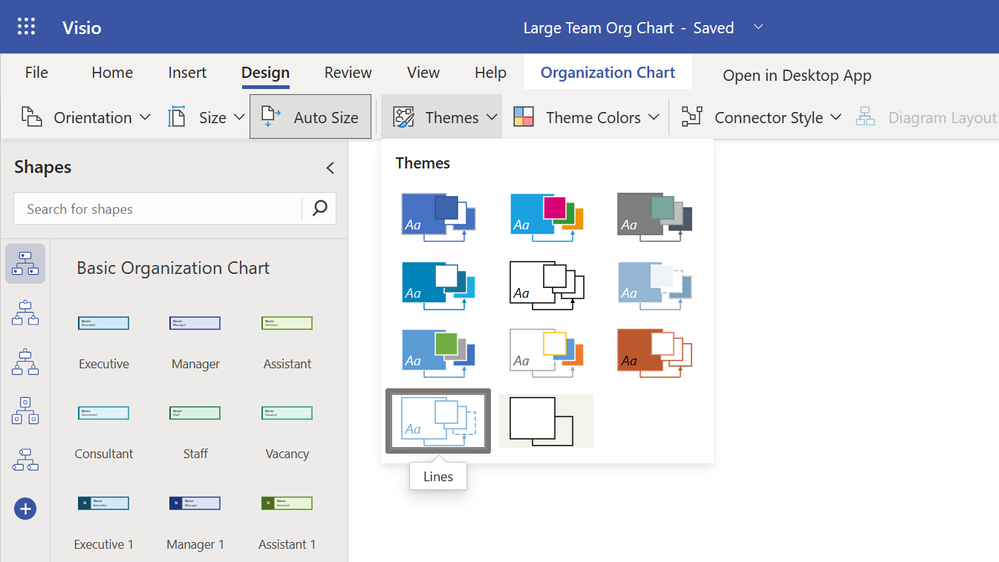This screenshot has height=562, width=999.
Task: Select the Manager shape
Action: [x=195, y=323]
